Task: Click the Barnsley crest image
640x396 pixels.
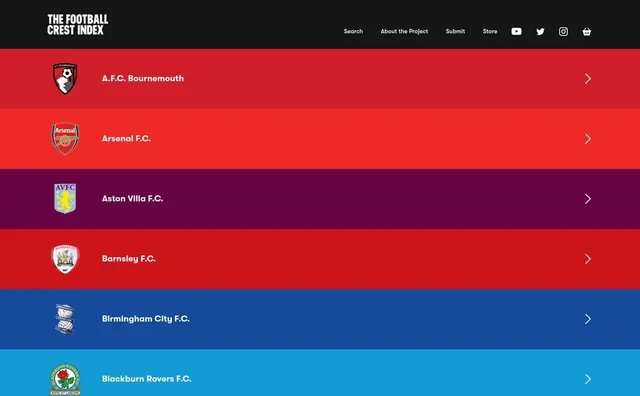Action: tap(65, 259)
